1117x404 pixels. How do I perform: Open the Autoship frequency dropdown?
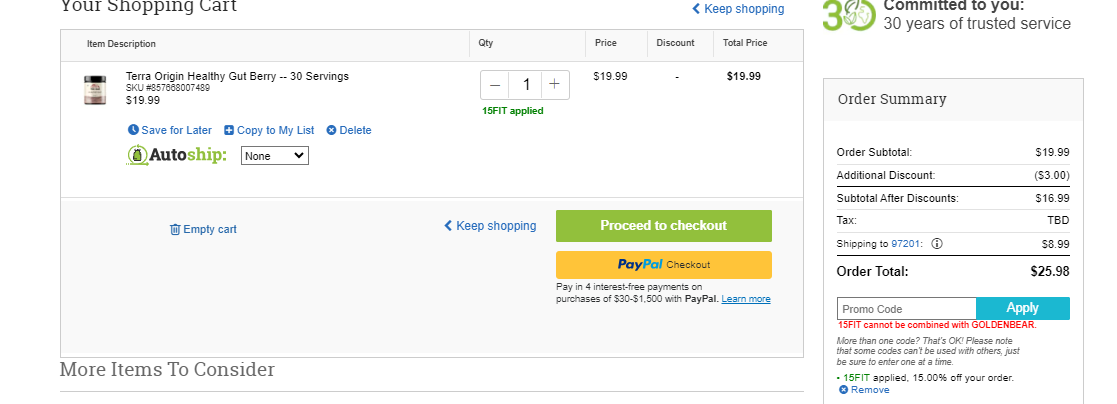point(274,155)
